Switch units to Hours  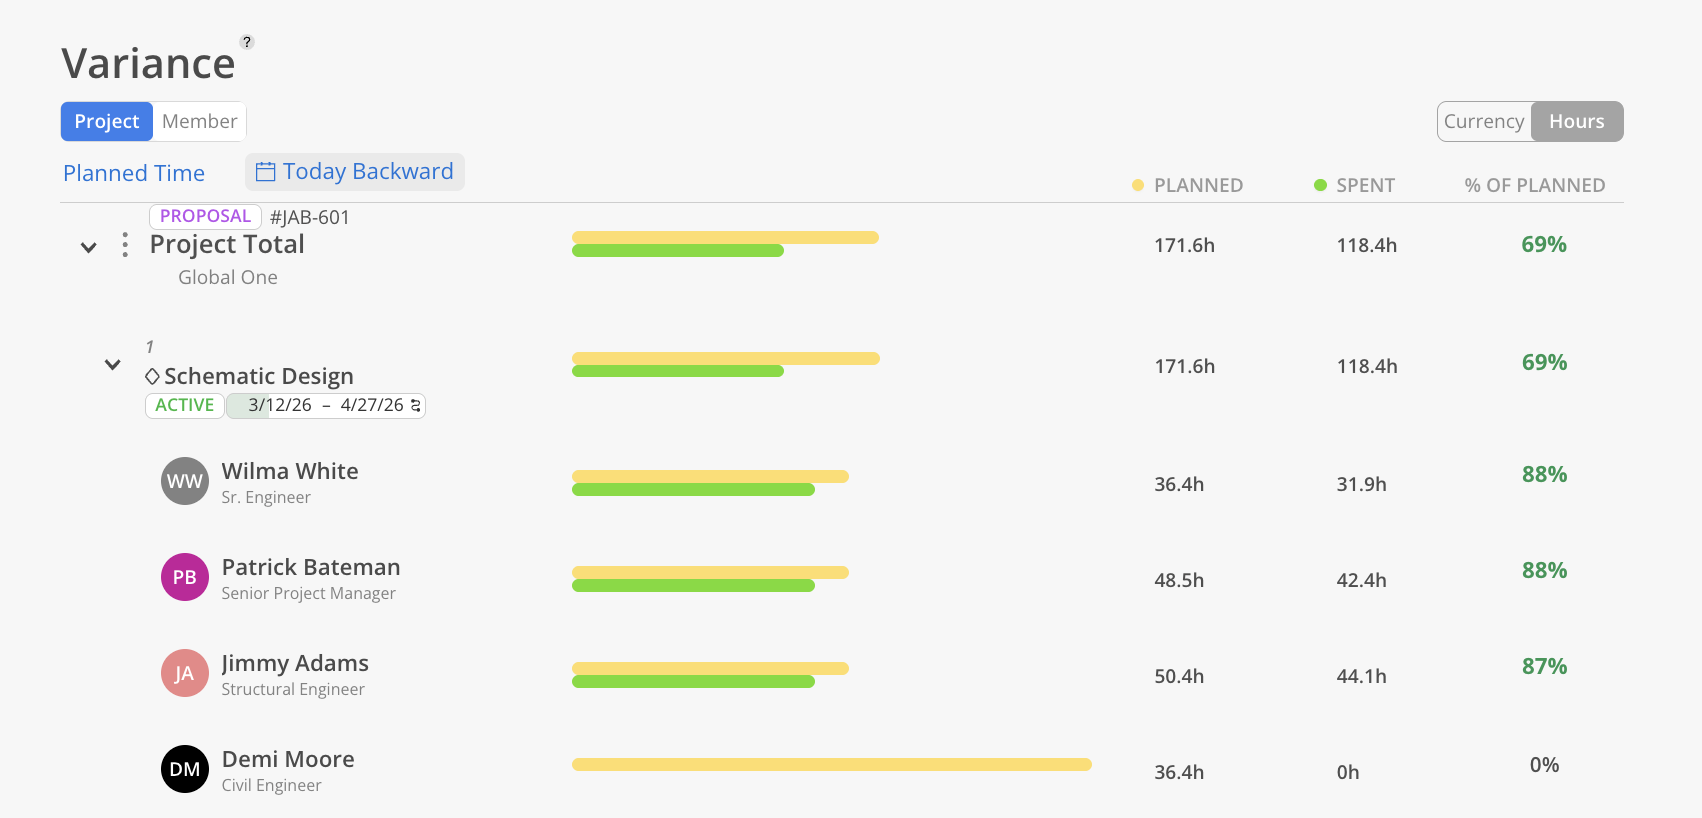pos(1576,122)
